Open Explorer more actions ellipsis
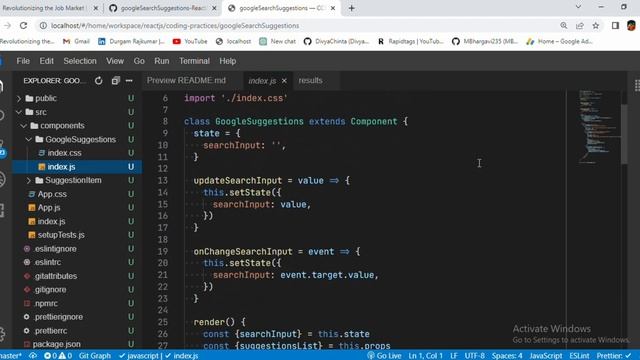Image resolution: width=640 pixels, height=360 pixels. pos(129,81)
